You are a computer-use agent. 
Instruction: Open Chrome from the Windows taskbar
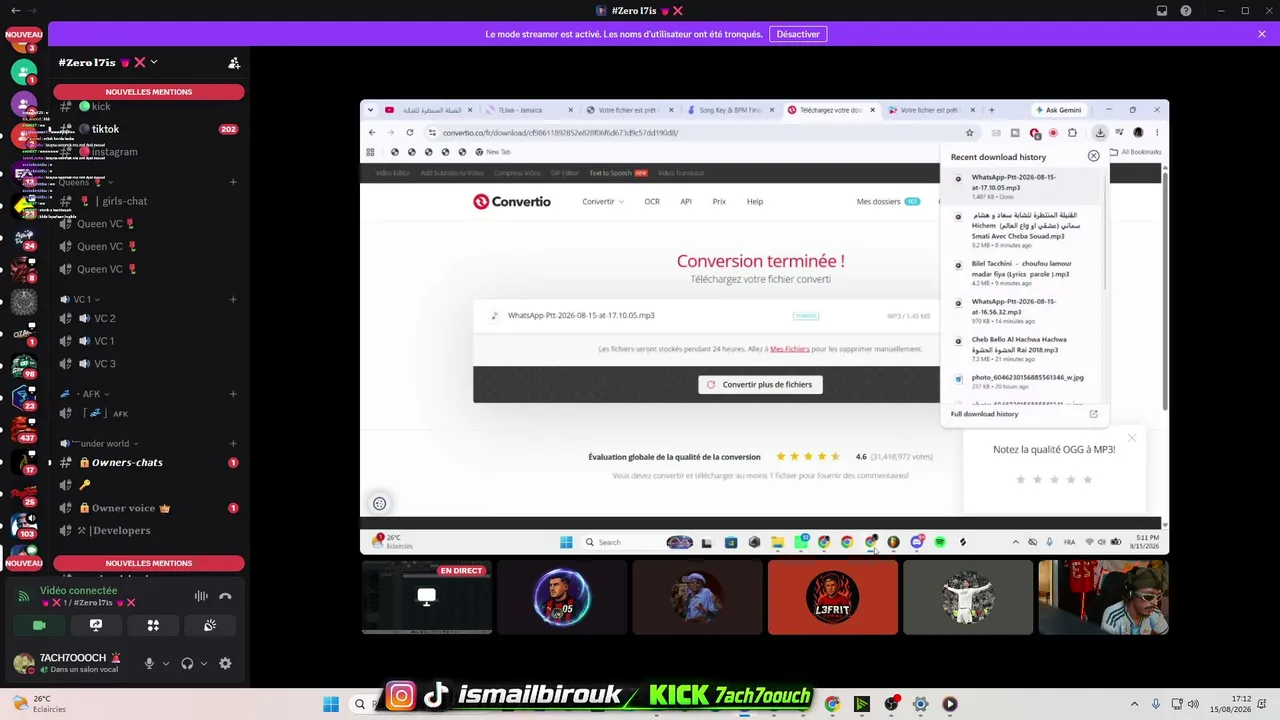tap(832, 704)
